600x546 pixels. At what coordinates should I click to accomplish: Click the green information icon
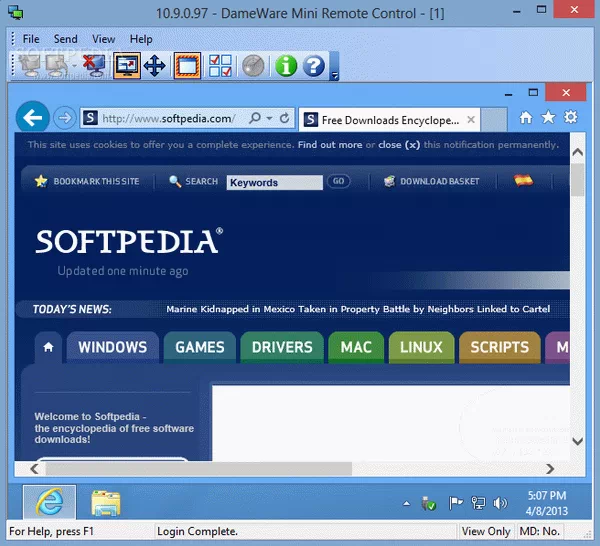click(x=286, y=66)
